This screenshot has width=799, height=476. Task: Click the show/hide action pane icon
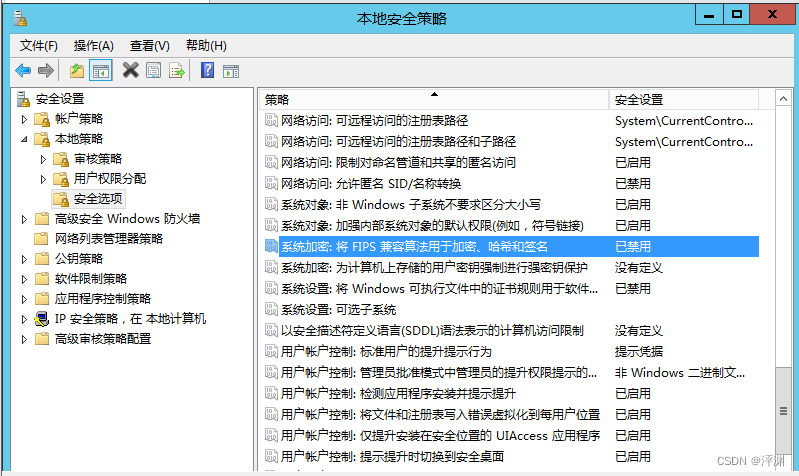tap(231, 71)
